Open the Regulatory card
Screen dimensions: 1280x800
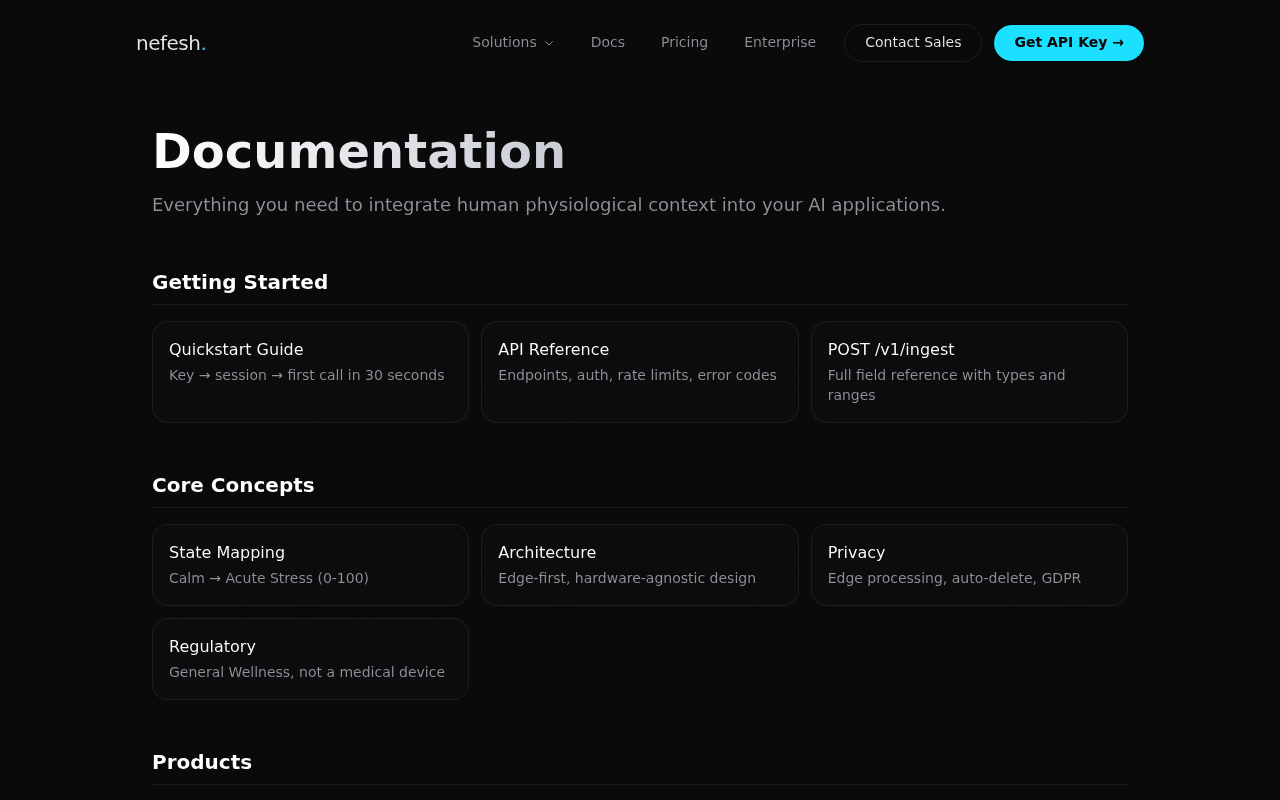[310, 659]
